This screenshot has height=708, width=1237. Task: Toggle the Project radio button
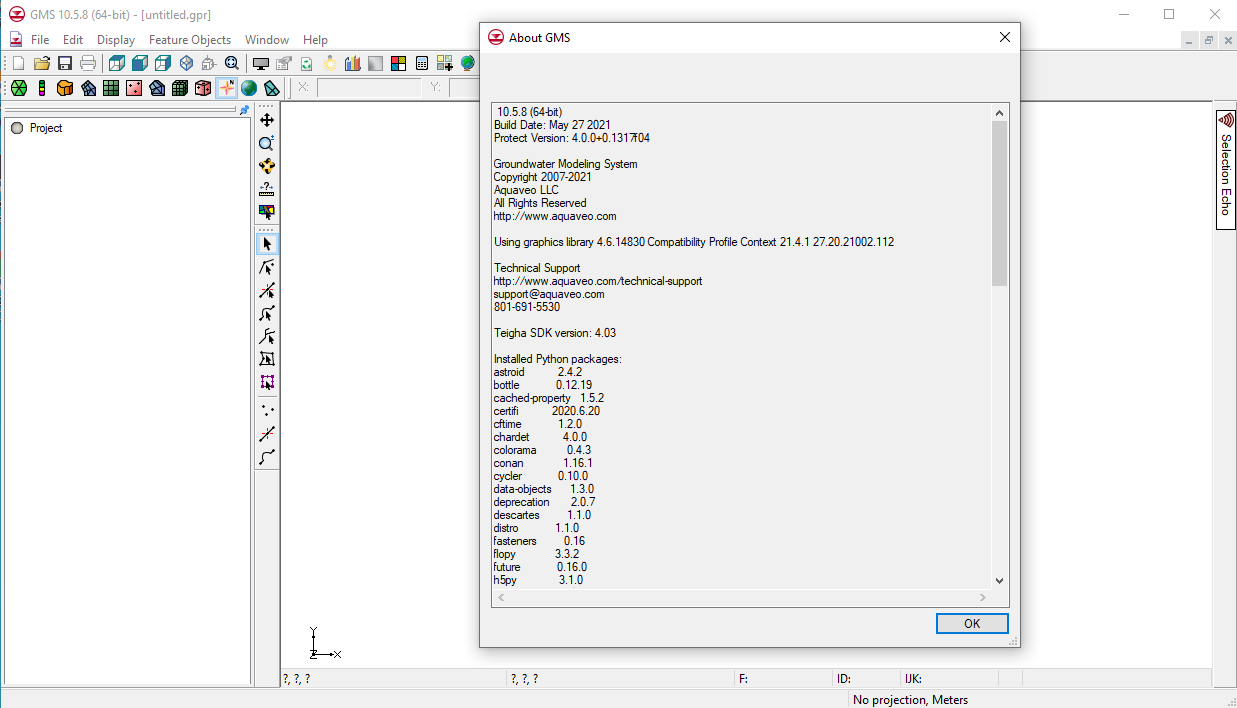click(x=16, y=127)
